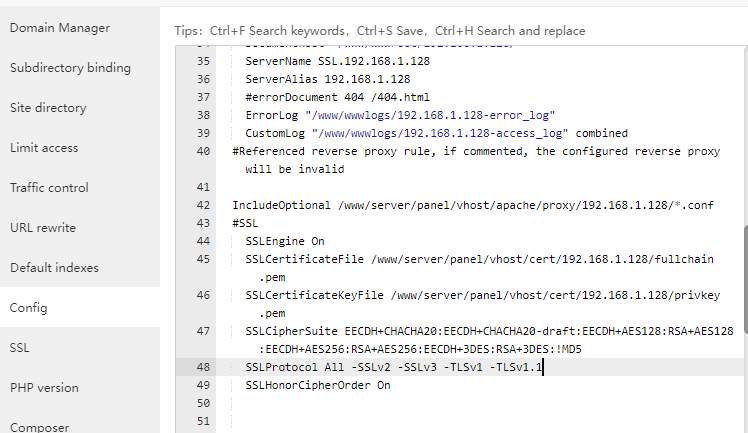Place cursor on ServerName line
Image resolution: width=748 pixels, height=433 pixels.
point(336,61)
